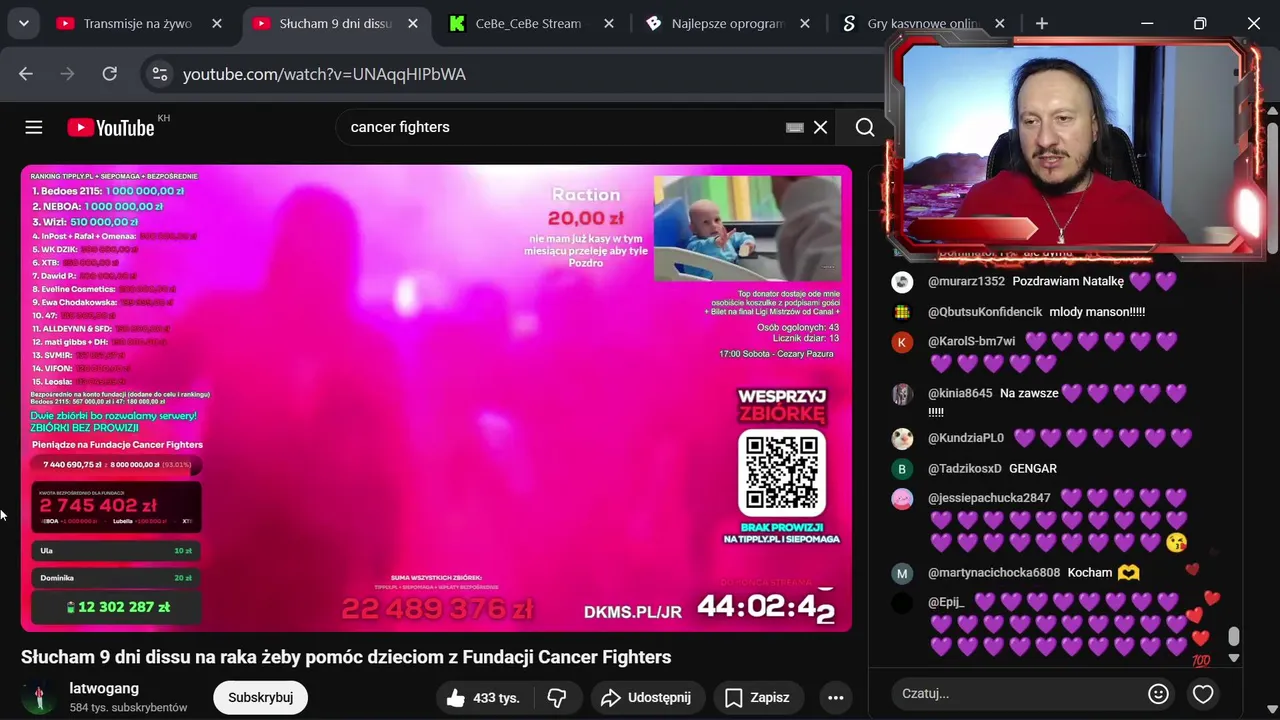Click the stream video player
Viewport: 1280px width, 720px height.
[436, 398]
